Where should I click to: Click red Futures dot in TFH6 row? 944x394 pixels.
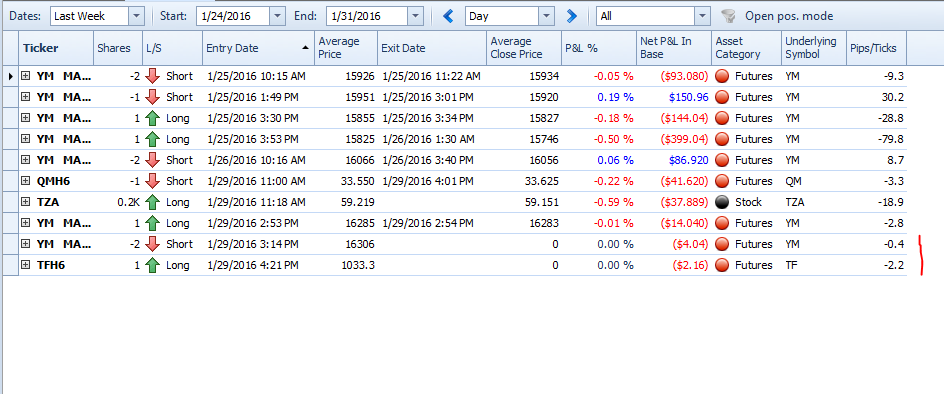721,265
